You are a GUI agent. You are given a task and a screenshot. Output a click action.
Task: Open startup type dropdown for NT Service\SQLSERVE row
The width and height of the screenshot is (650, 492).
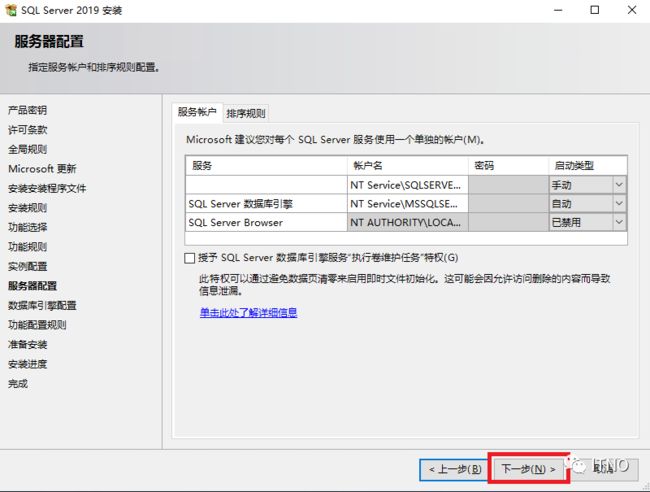pos(619,184)
